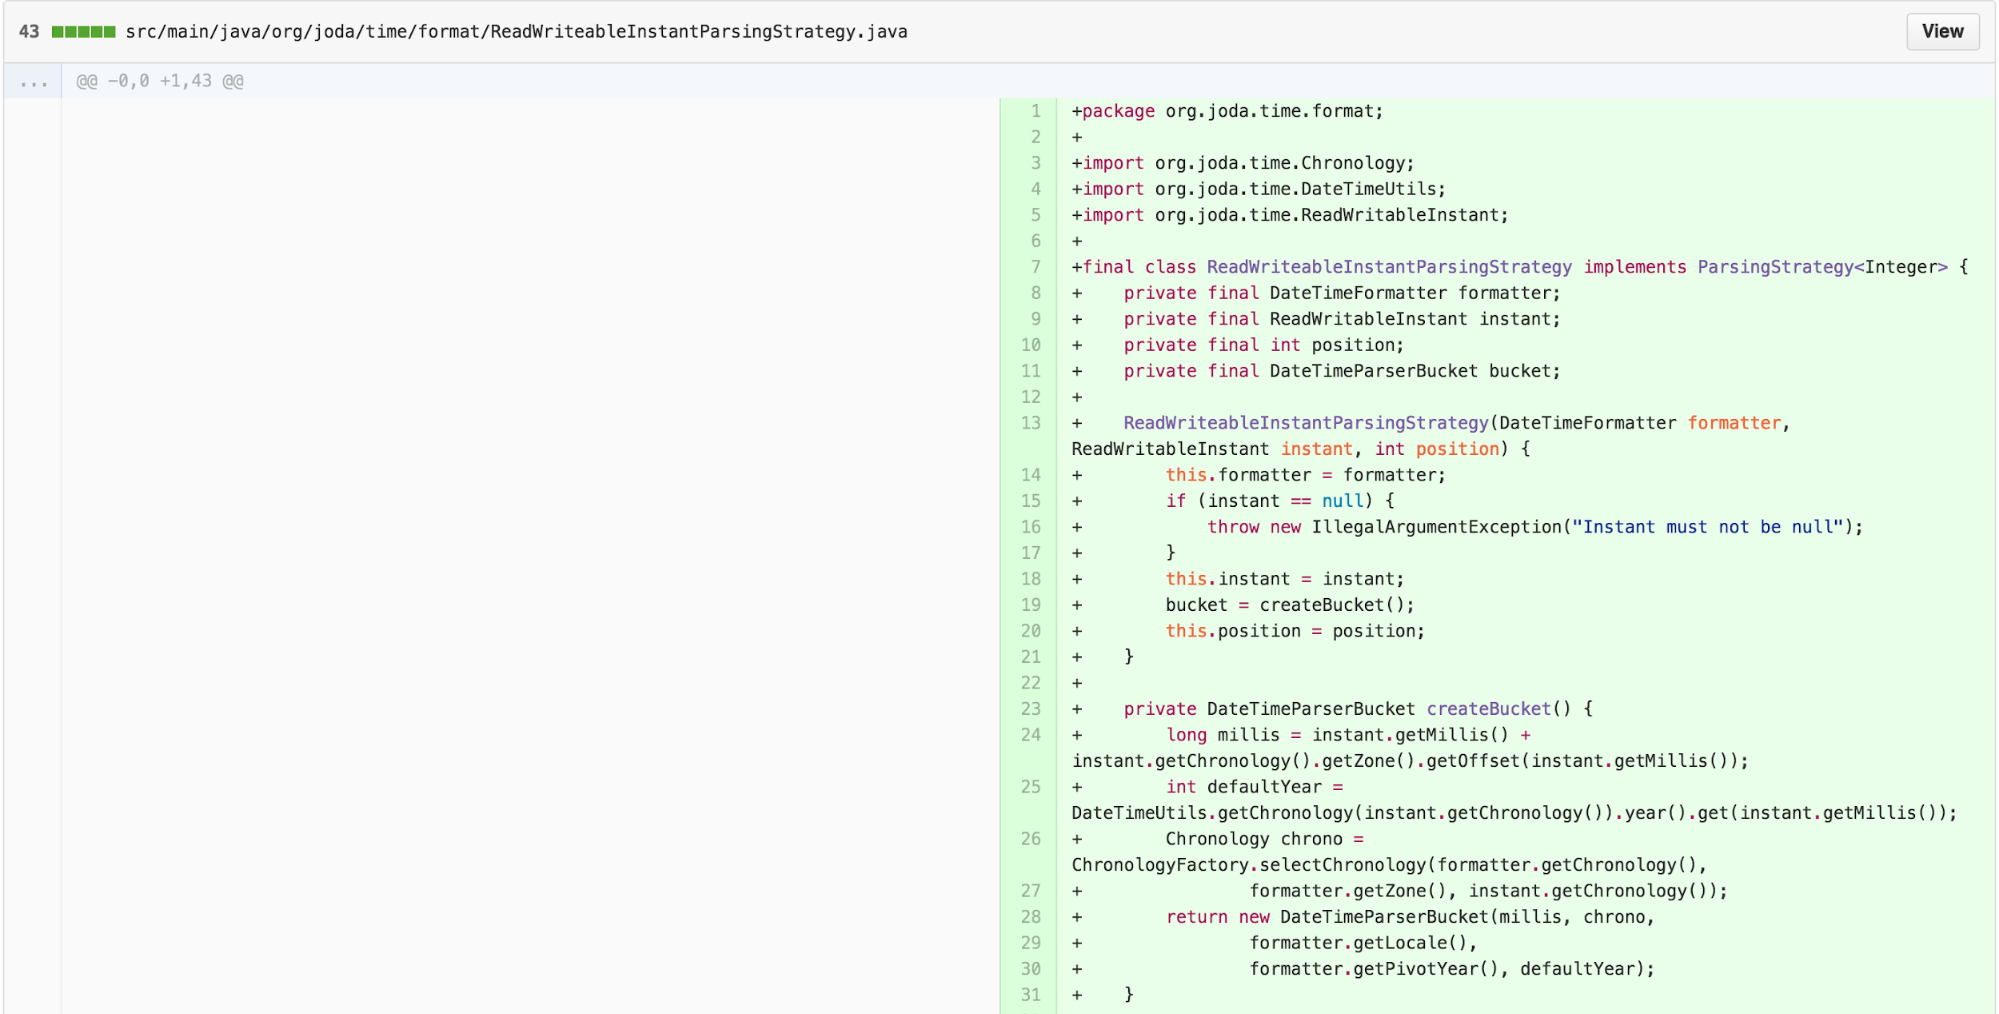Image resolution: width=1999 pixels, height=1014 pixels.
Task: Click the ParsingStrategy<Integer> interface name
Action: pos(1822,267)
